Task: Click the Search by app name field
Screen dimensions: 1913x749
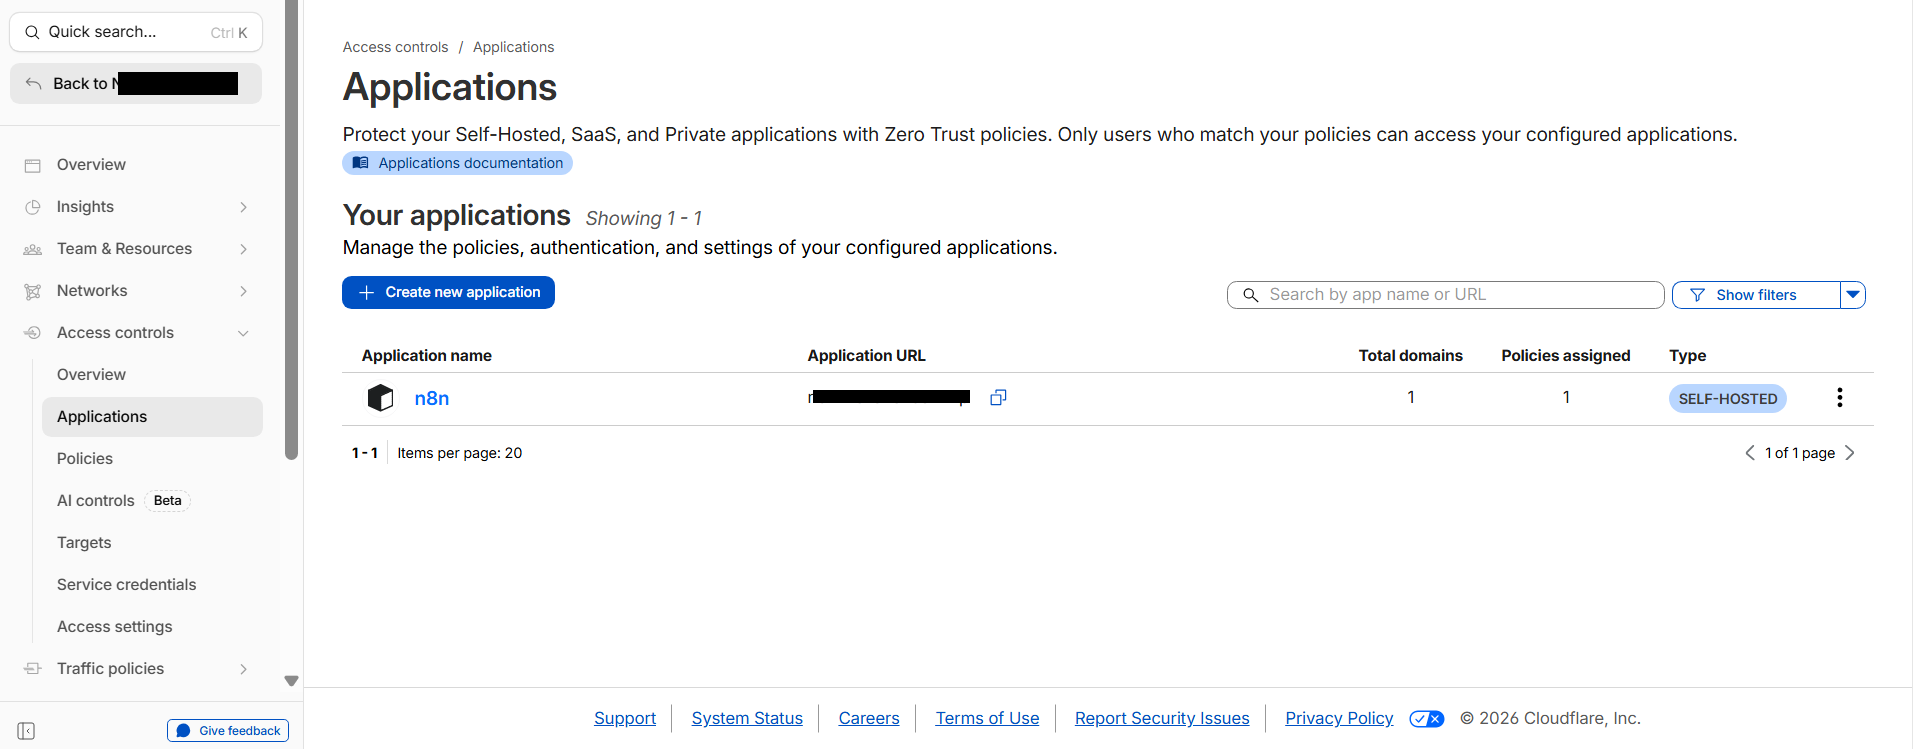Action: pos(1445,295)
